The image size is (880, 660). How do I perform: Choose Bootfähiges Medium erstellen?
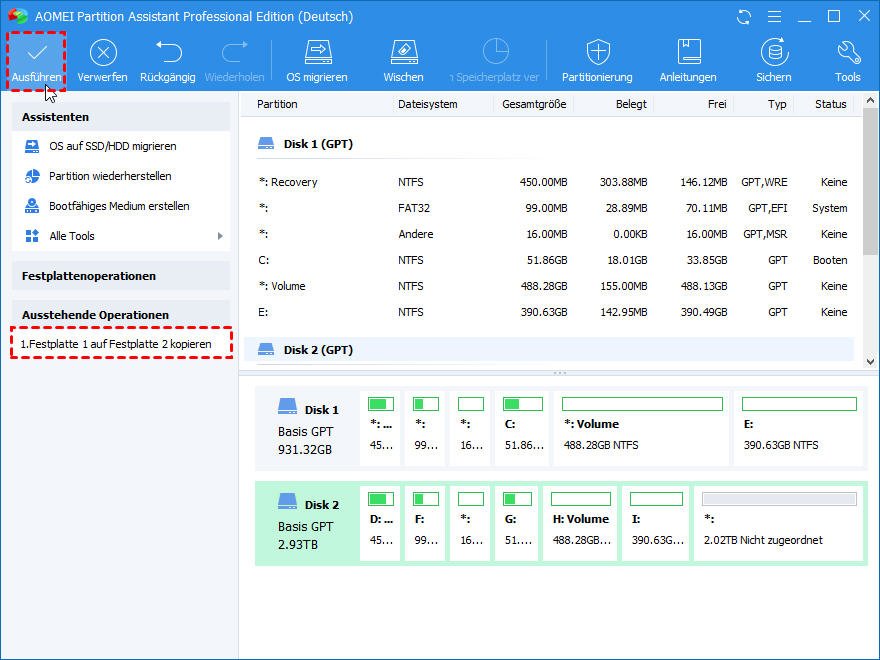click(x=119, y=206)
